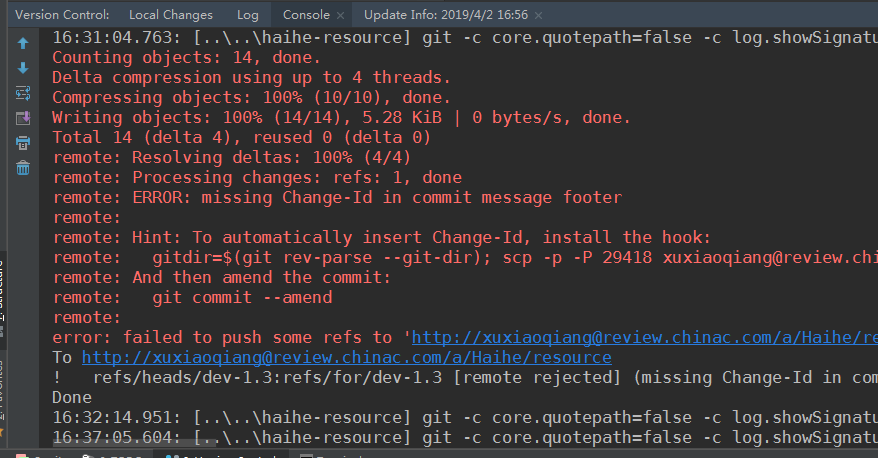The width and height of the screenshot is (878, 458).
Task: Open the Log tab
Action: 247,15
